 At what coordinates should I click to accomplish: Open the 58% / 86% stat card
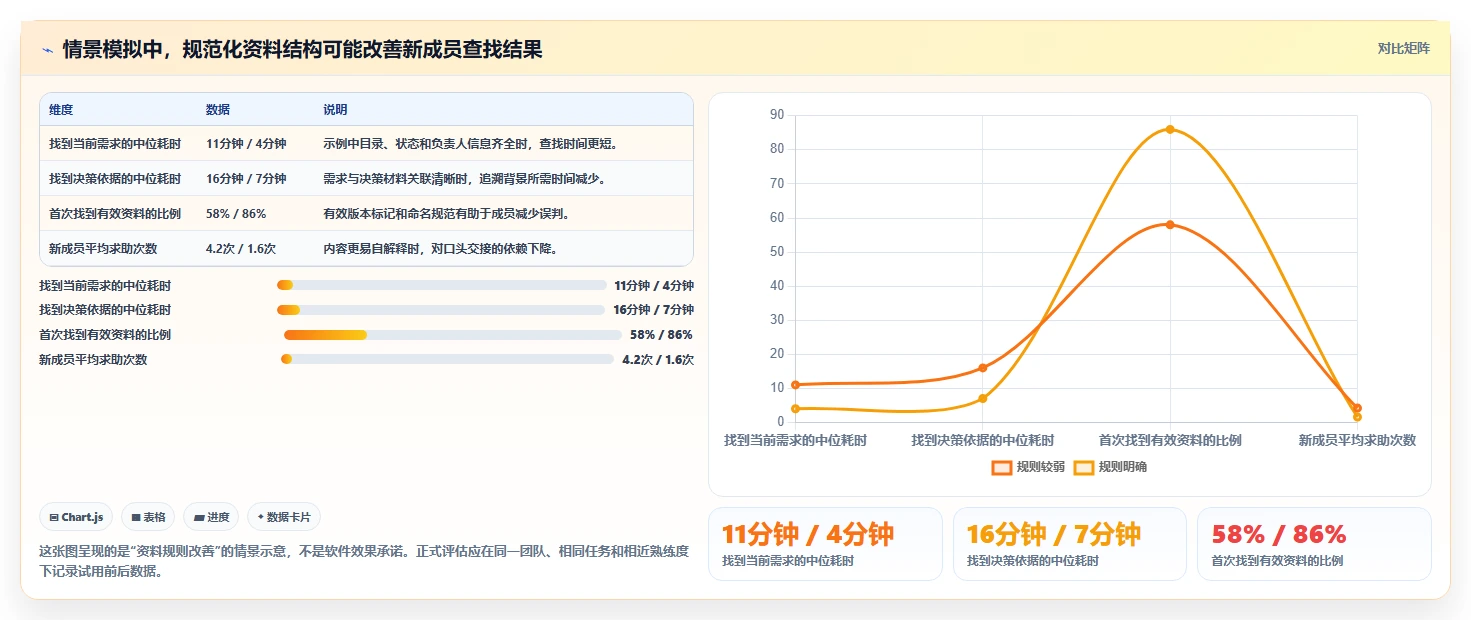coord(1314,544)
